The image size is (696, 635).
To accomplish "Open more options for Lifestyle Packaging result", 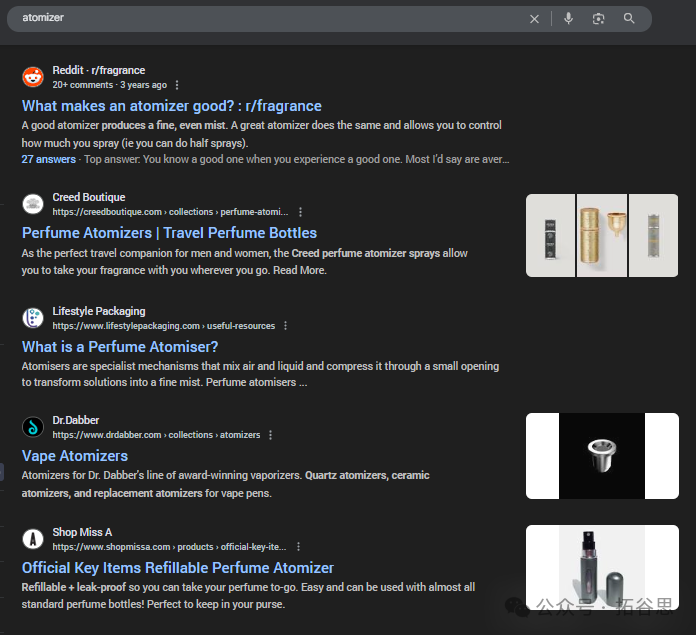I will click(x=285, y=326).
